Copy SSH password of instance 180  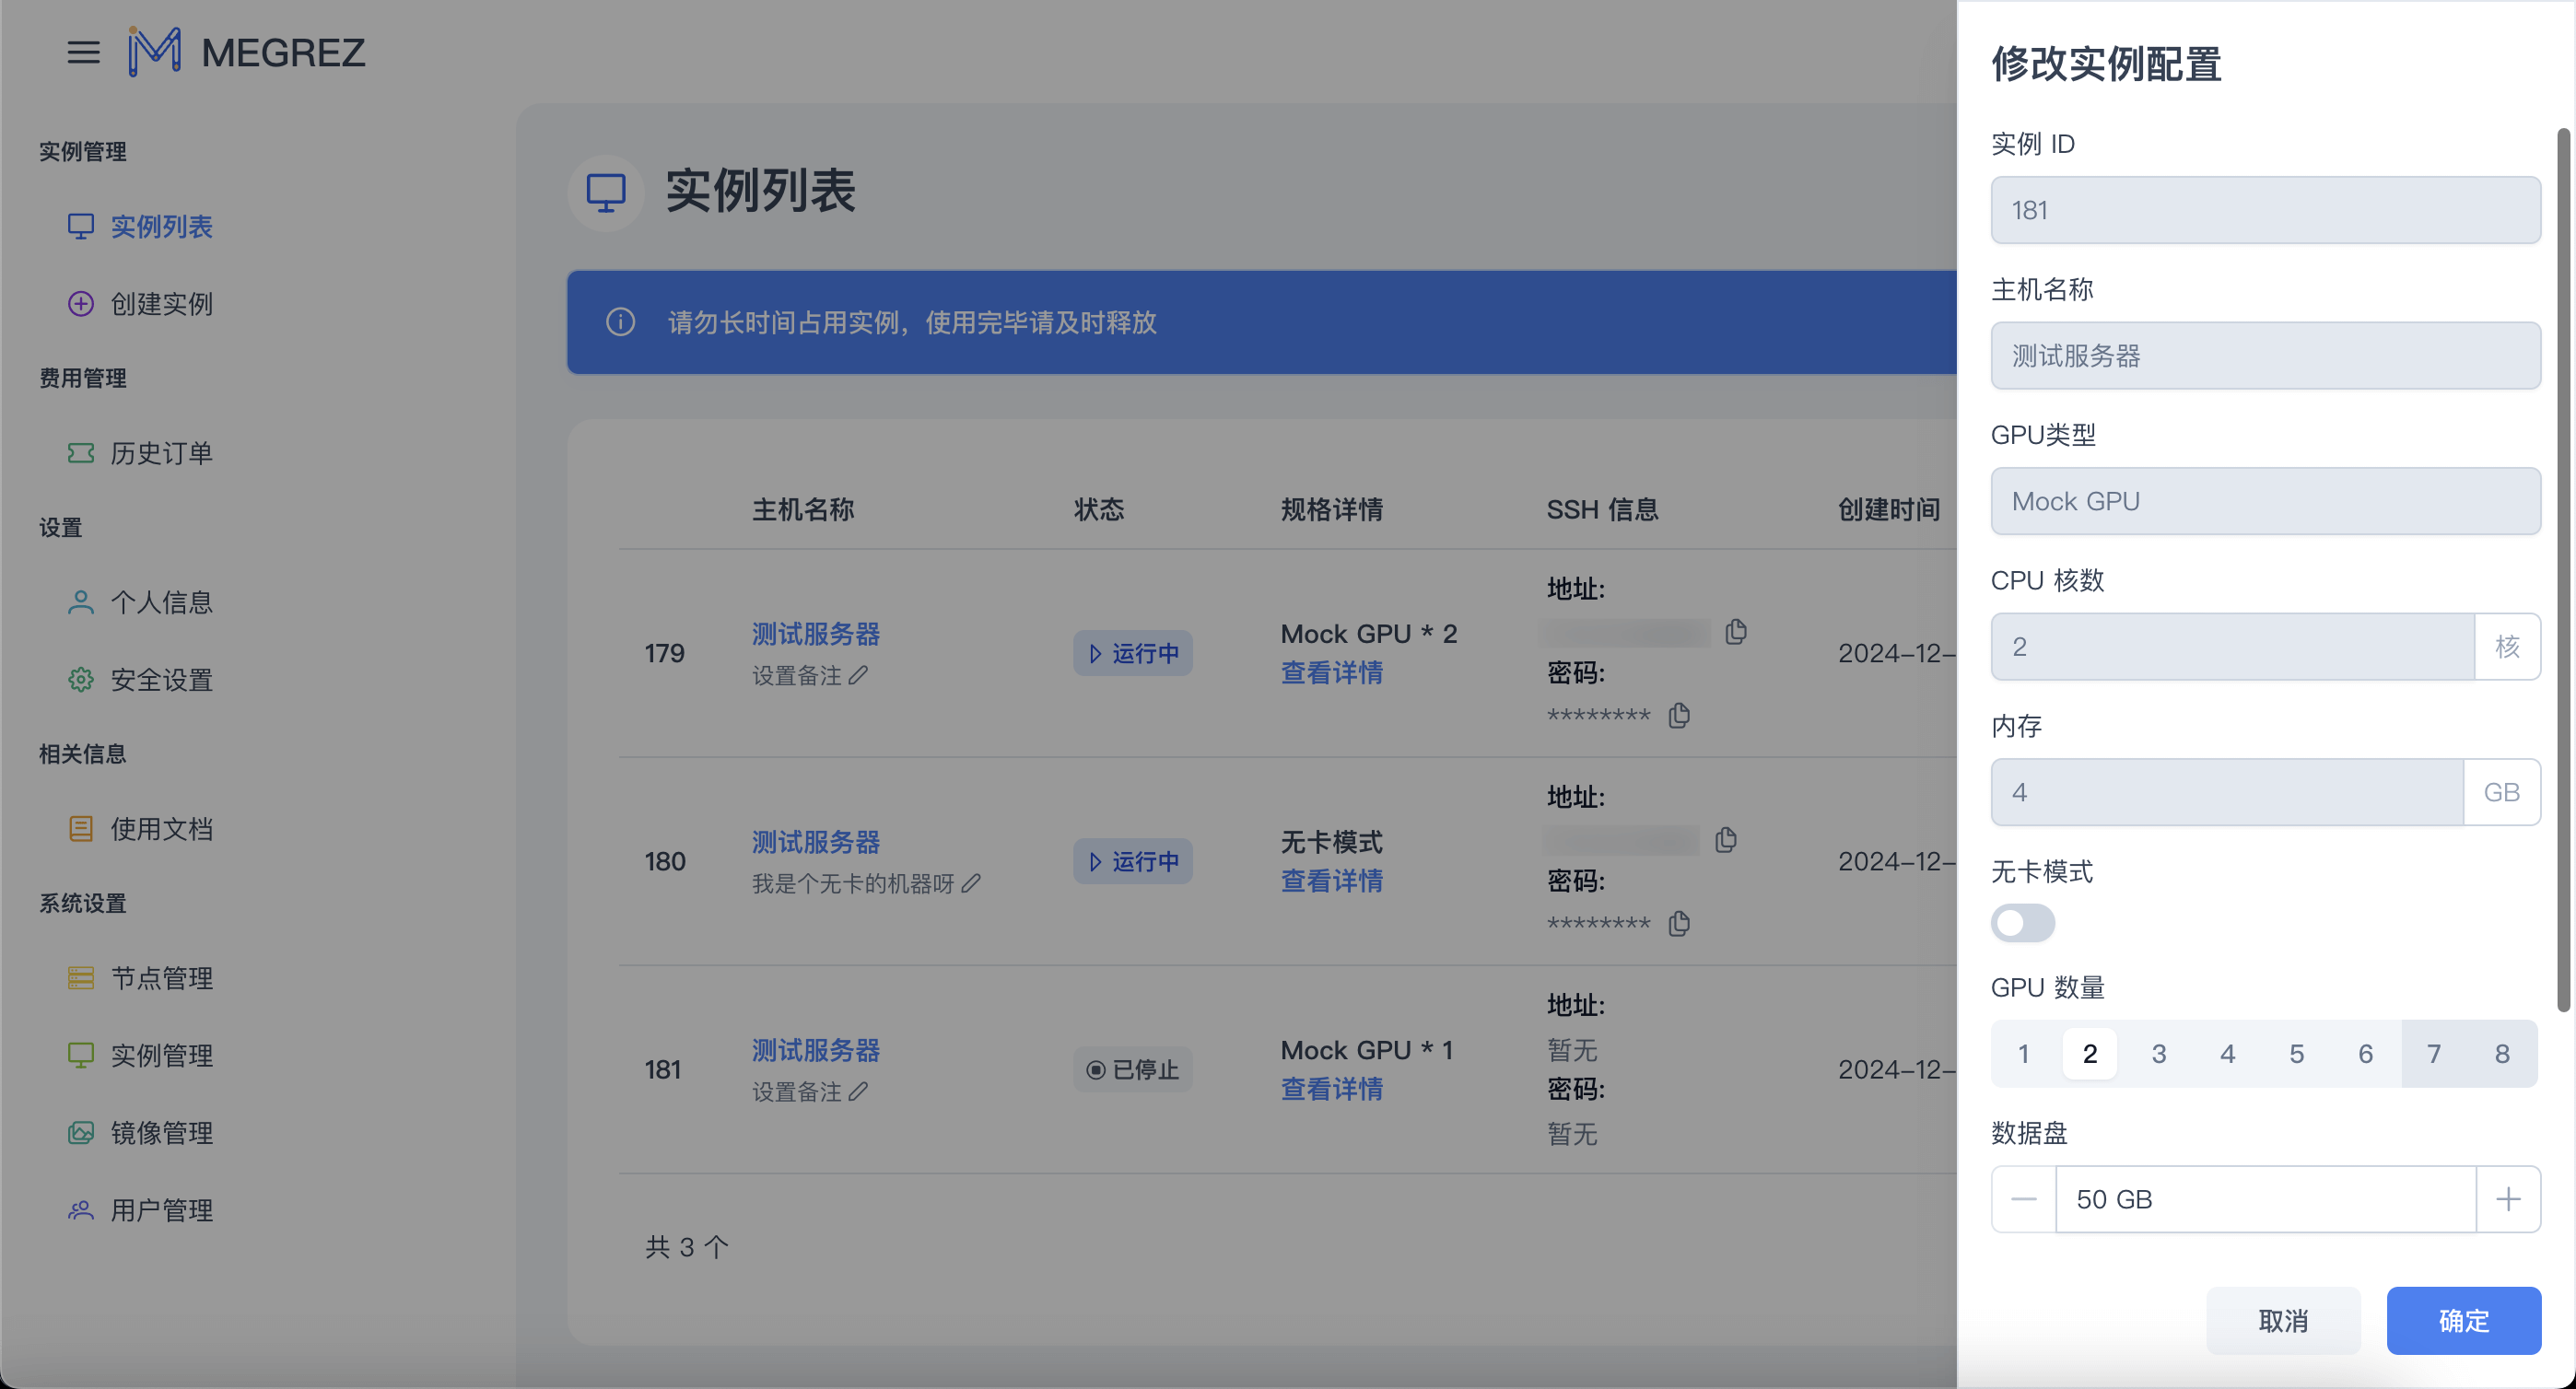click(1679, 924)
